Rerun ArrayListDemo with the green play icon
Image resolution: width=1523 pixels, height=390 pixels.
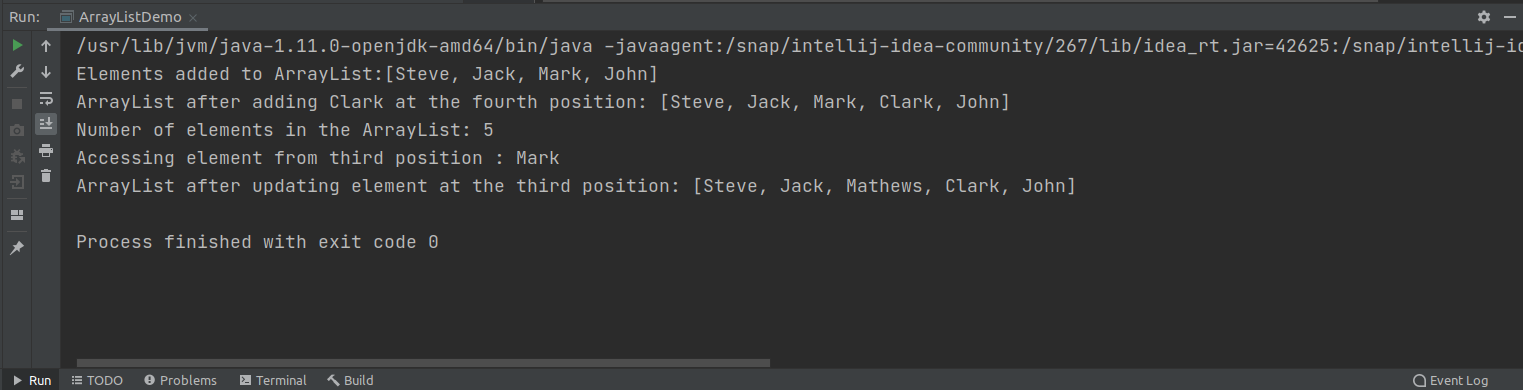tap(17, 46)
